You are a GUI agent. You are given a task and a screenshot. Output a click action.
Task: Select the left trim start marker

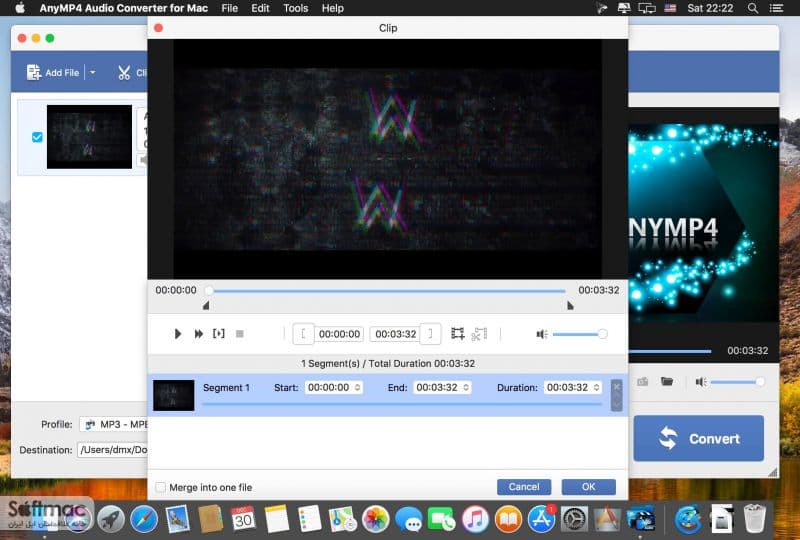tap(206, 305)
